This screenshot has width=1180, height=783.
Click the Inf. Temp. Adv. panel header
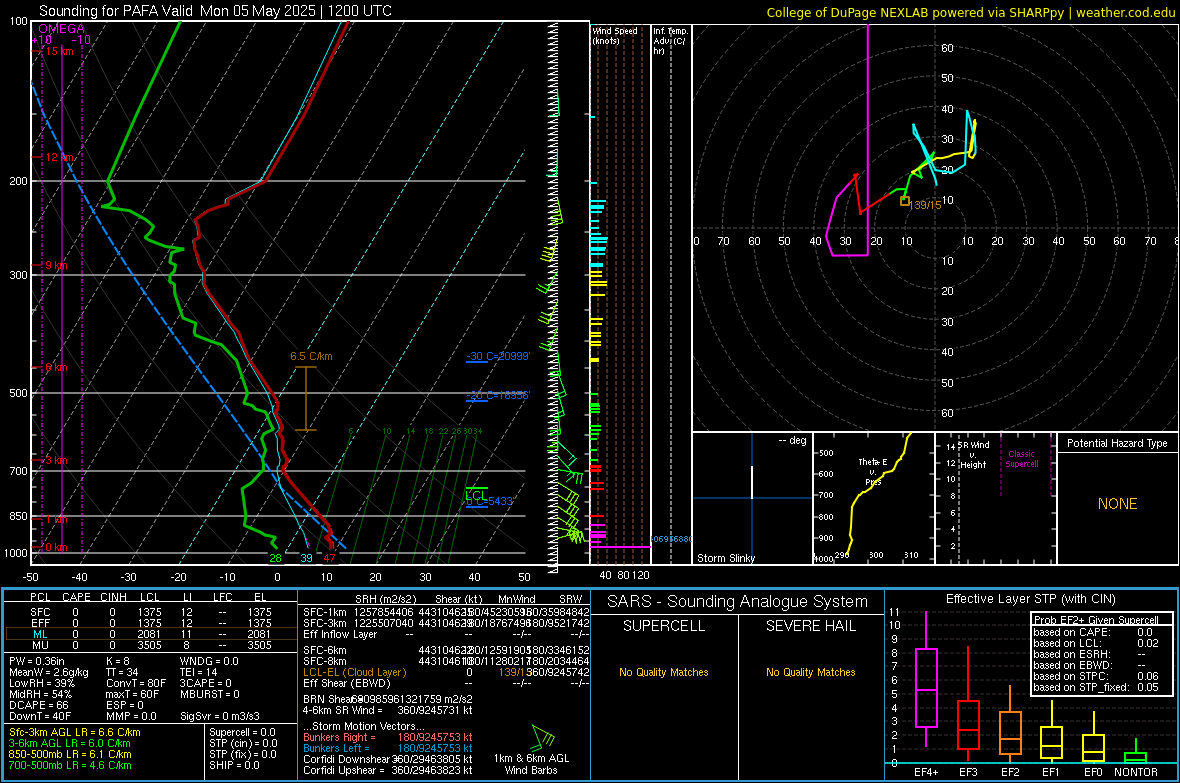point(670,41)
